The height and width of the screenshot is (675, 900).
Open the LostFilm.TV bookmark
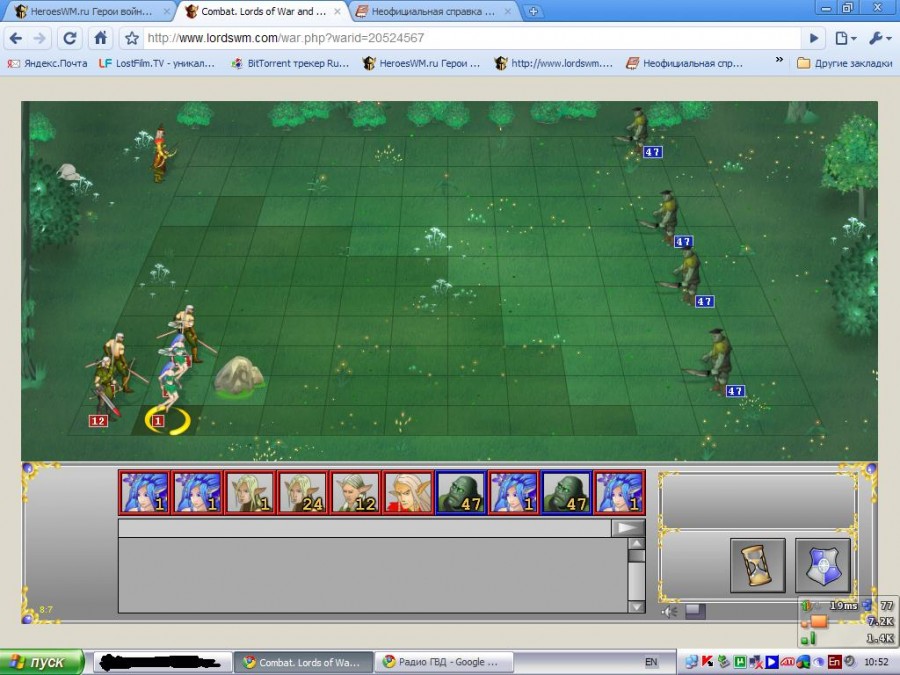click(157, 63)
